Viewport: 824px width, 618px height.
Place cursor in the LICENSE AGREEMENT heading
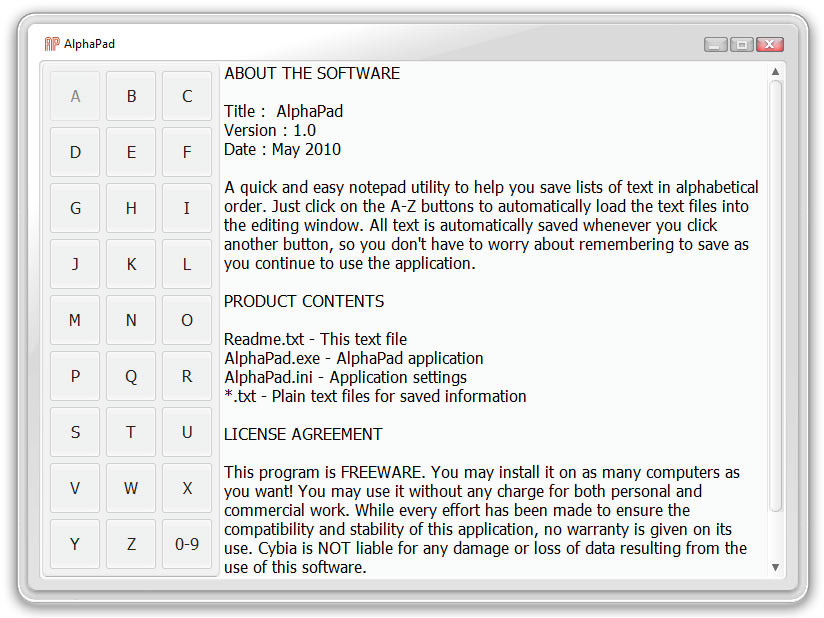tap(303, 434)
